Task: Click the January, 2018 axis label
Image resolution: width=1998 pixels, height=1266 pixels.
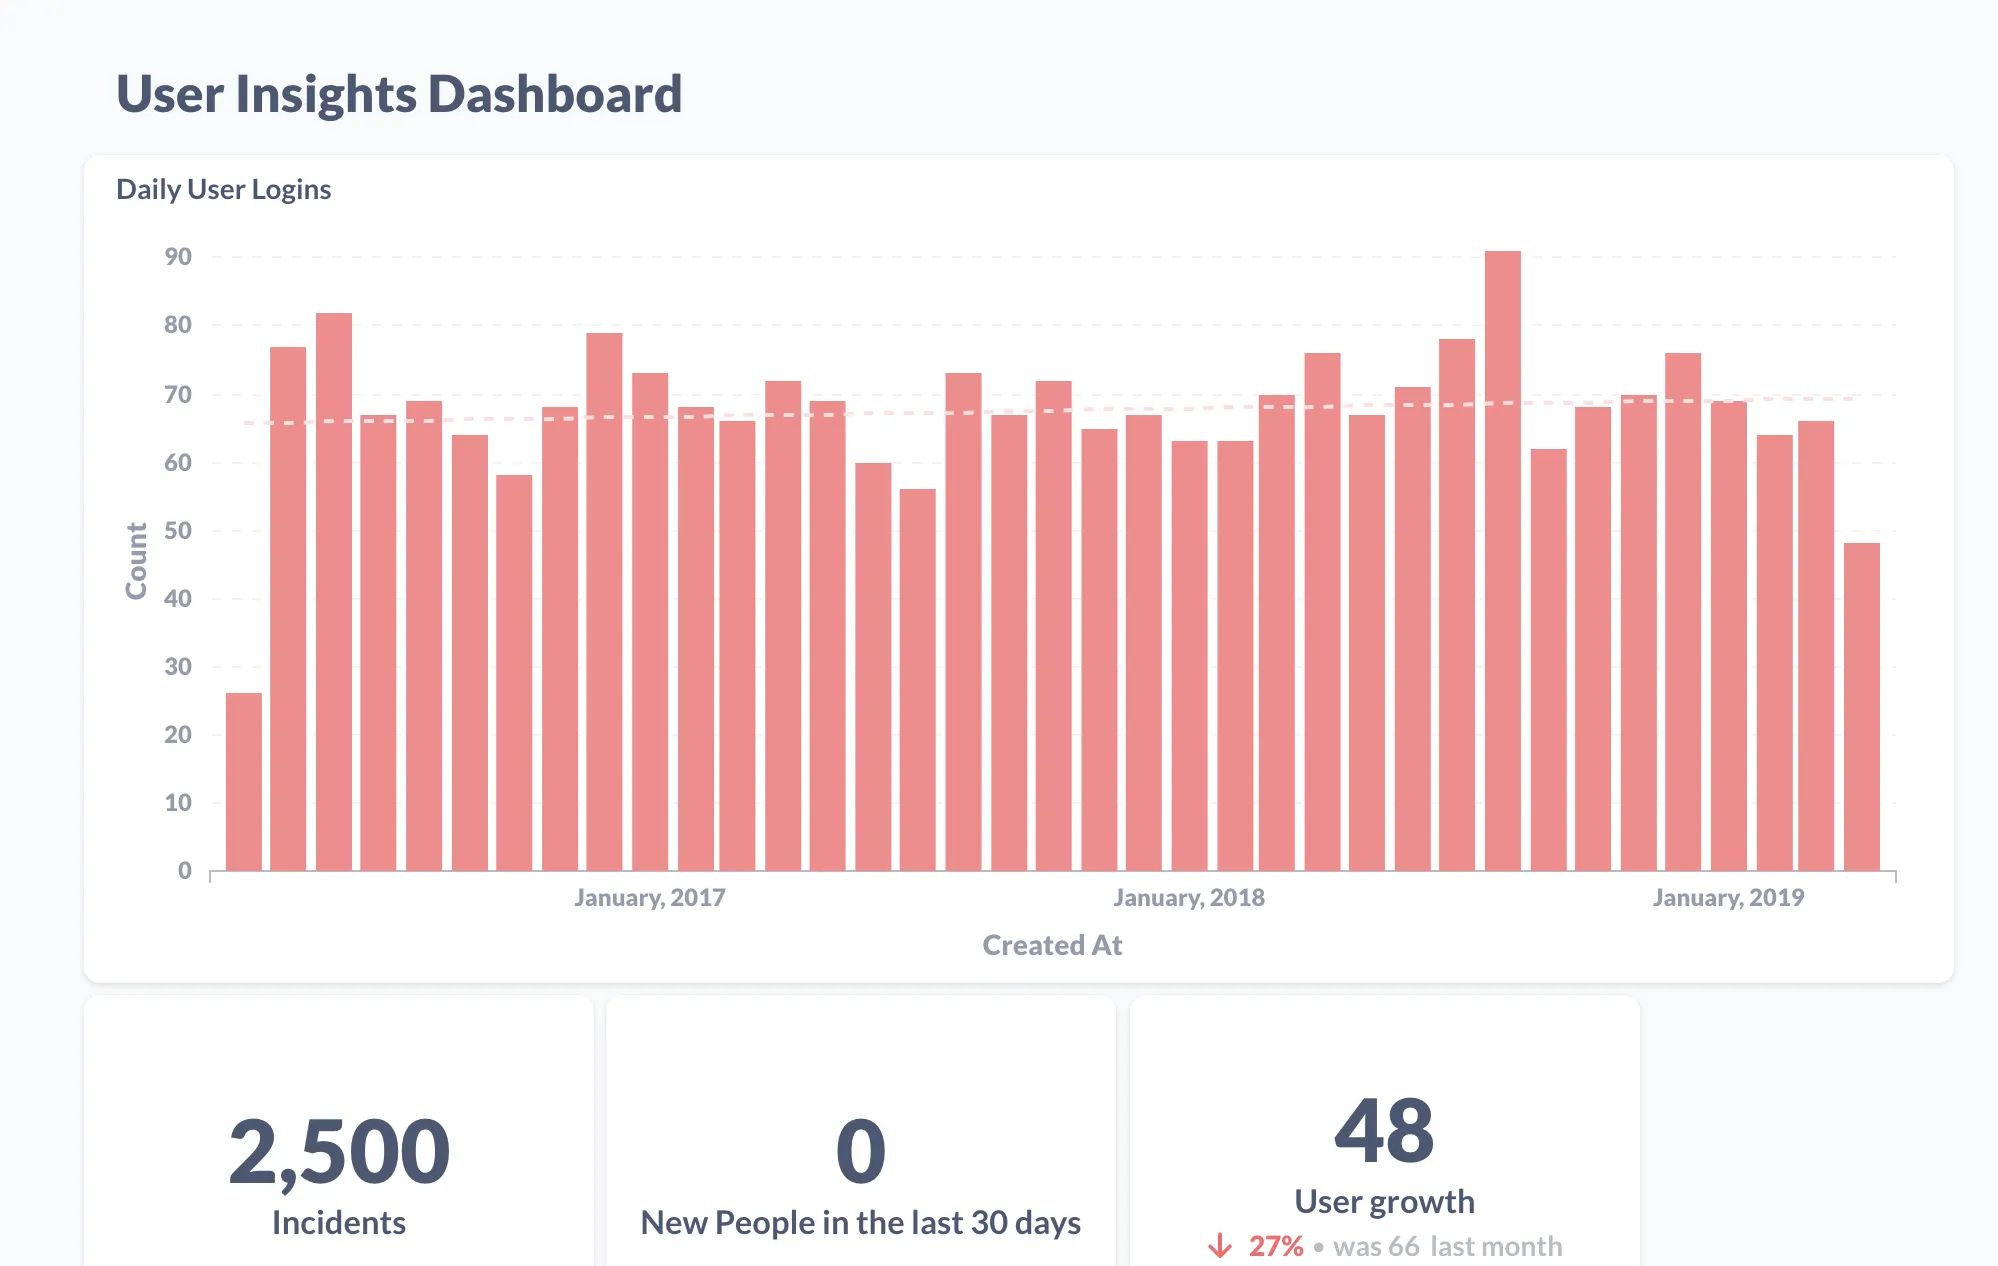Action: coord(1189,897)
